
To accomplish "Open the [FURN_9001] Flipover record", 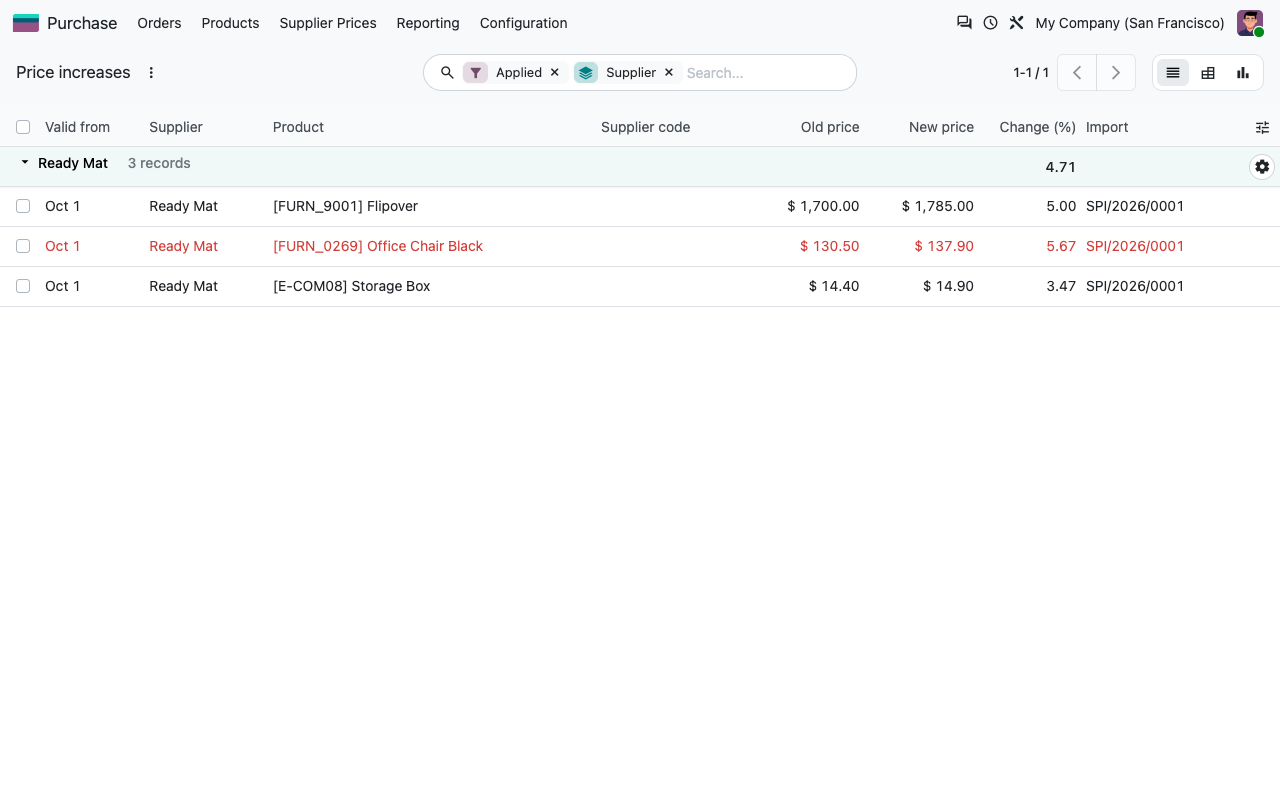I will pyautogui.click(x=345, y=206).
